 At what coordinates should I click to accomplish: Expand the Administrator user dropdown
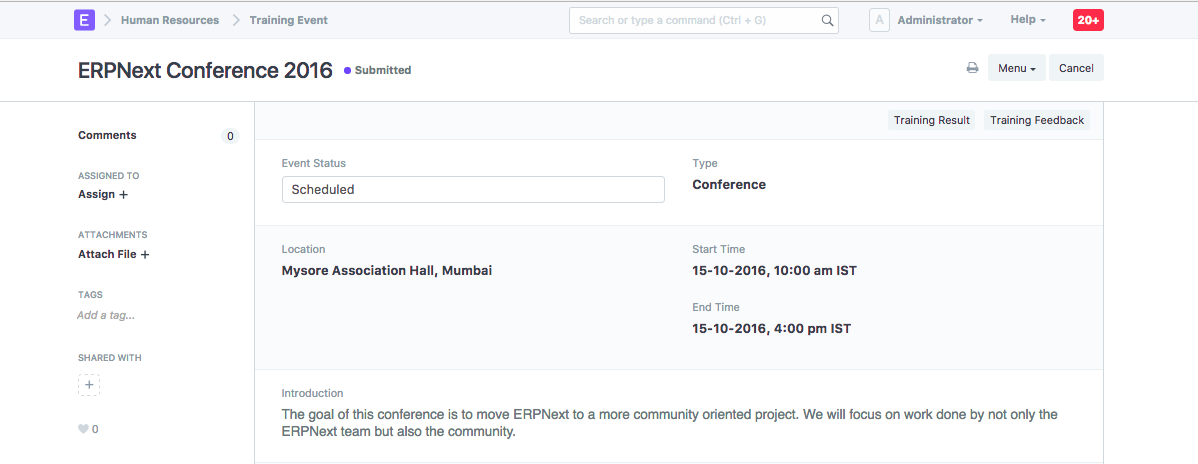coord(939,20)
